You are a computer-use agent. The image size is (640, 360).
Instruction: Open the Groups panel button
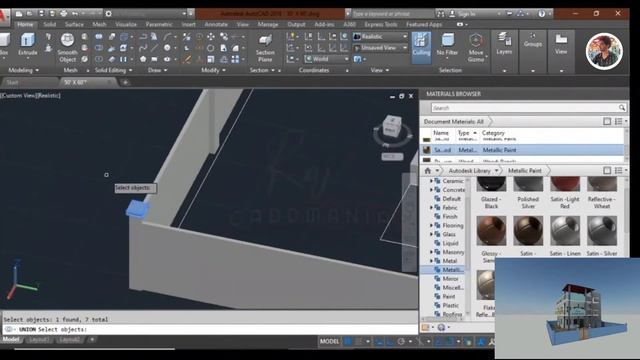pyautogui.click(x=533, y=40)
